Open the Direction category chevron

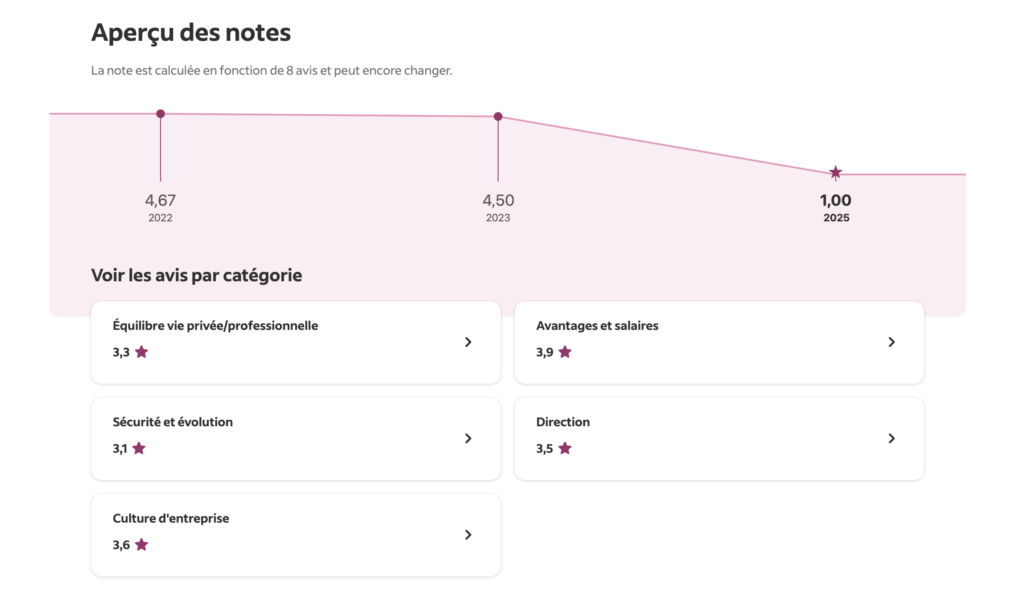point(892,438)
